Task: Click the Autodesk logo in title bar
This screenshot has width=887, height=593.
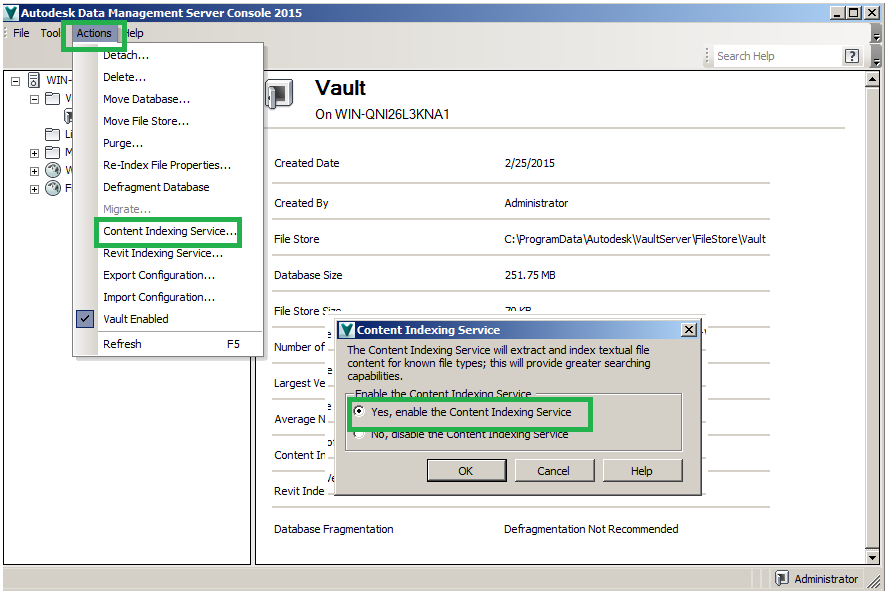Action: point(11,12)
